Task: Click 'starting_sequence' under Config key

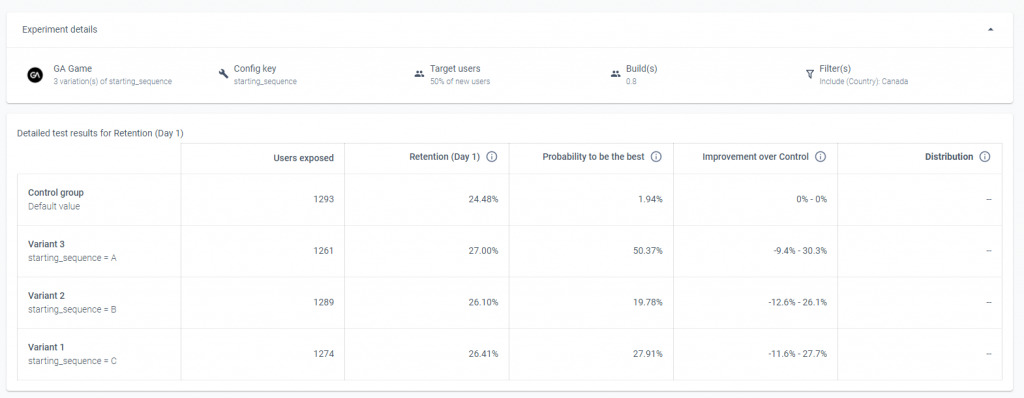Action: point(265,82)
